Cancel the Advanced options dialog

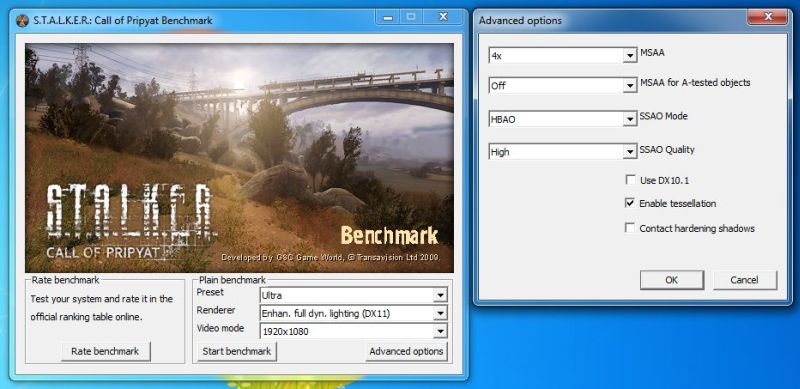point(744,280)
